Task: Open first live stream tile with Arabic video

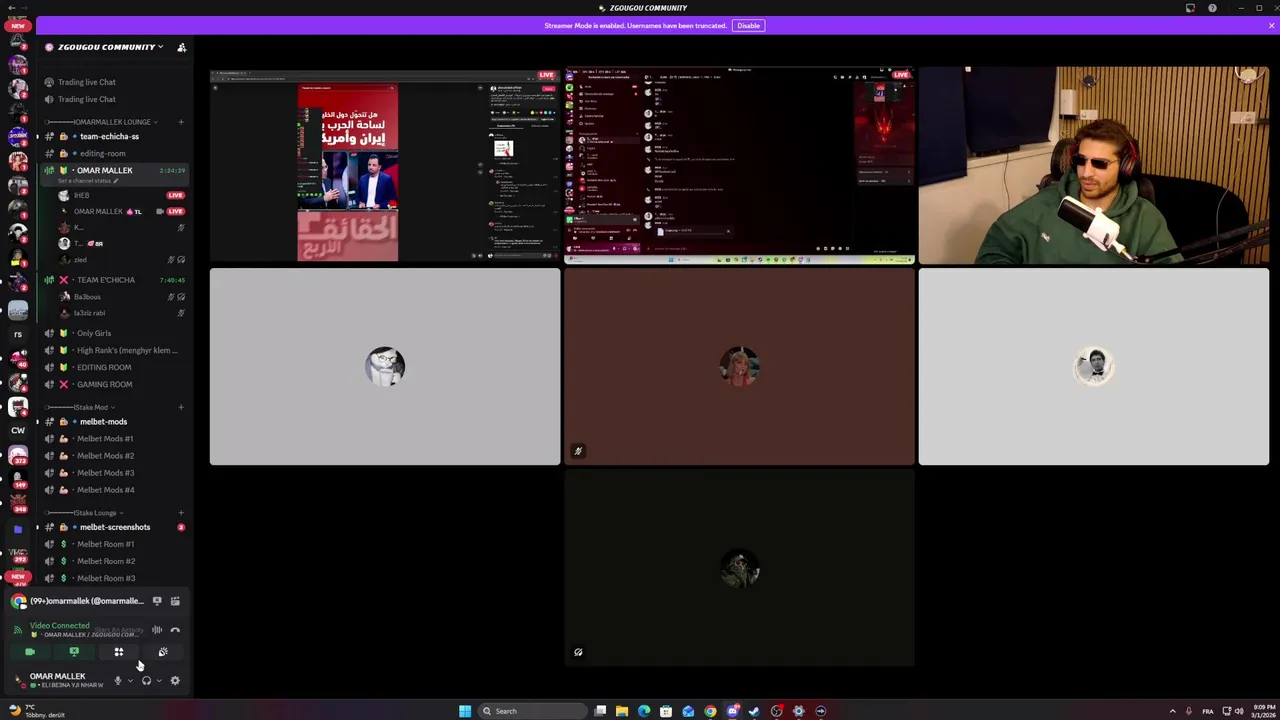Action: (385, 166)
